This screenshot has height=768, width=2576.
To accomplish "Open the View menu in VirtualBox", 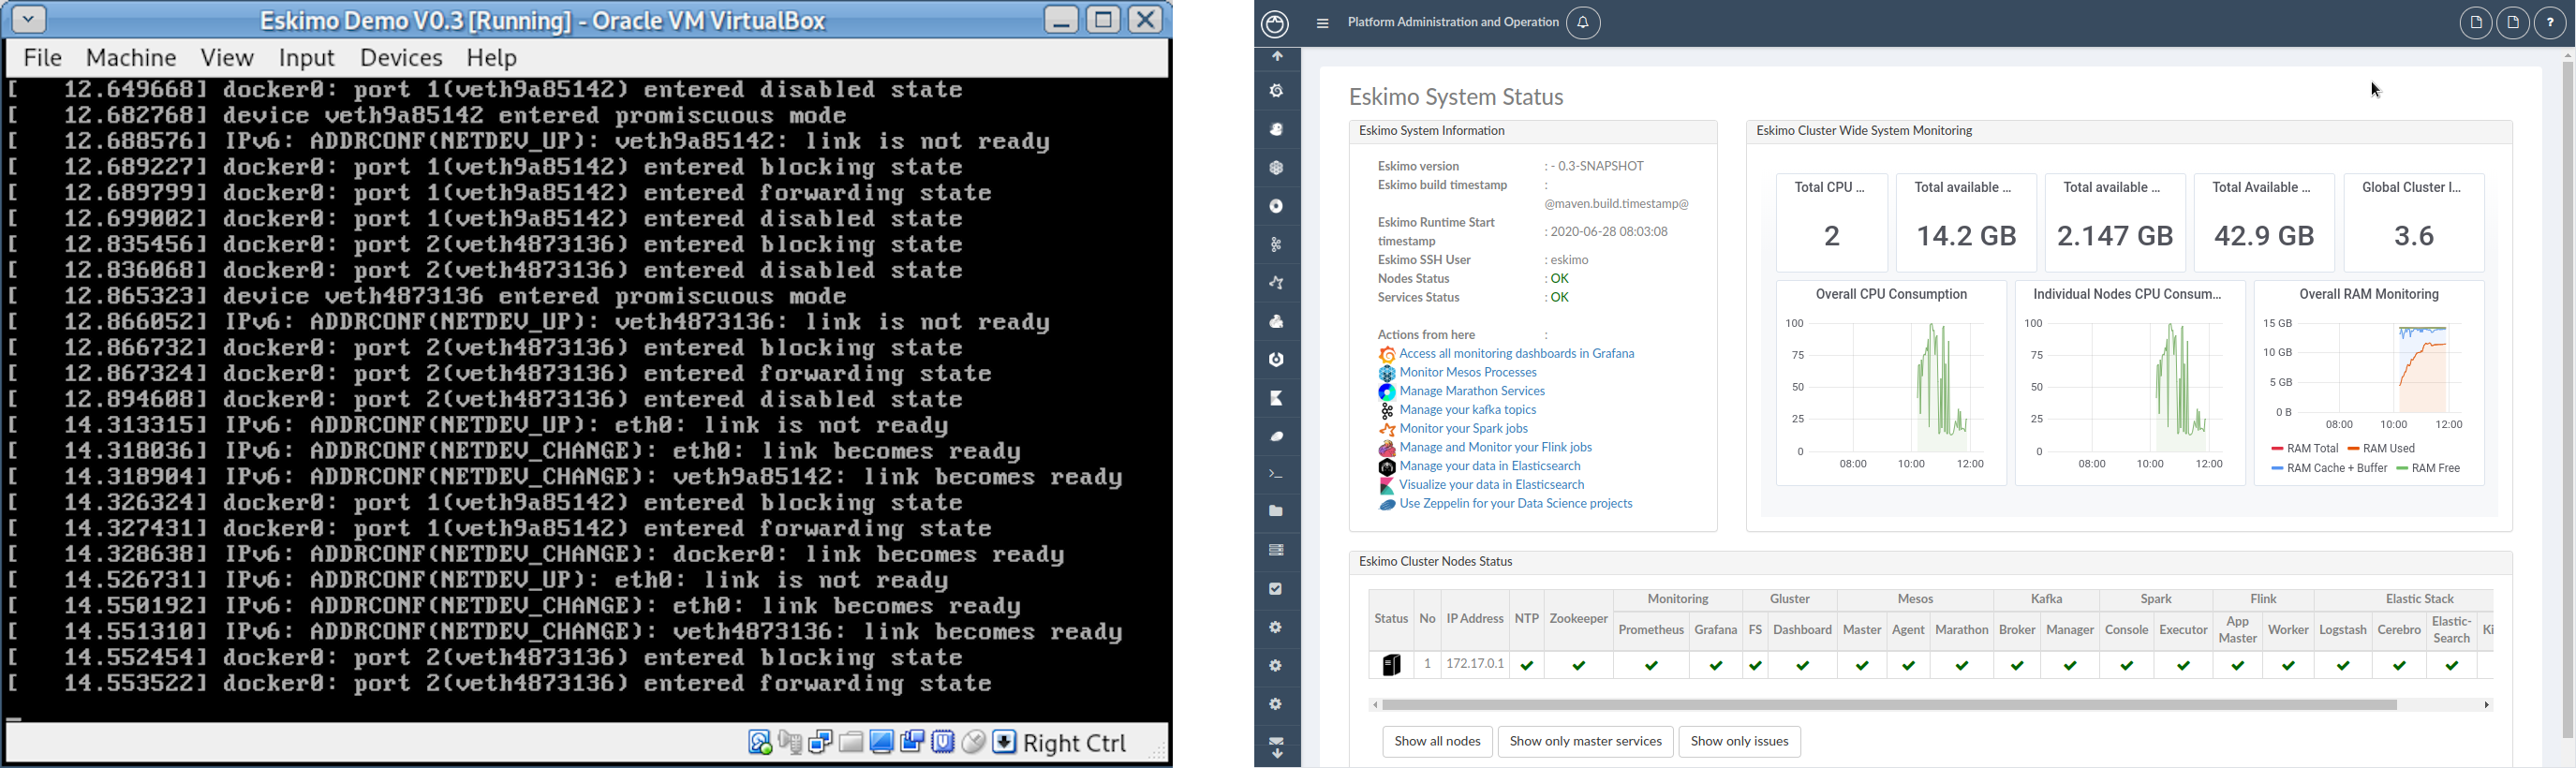I will click(x=227, y=58).
